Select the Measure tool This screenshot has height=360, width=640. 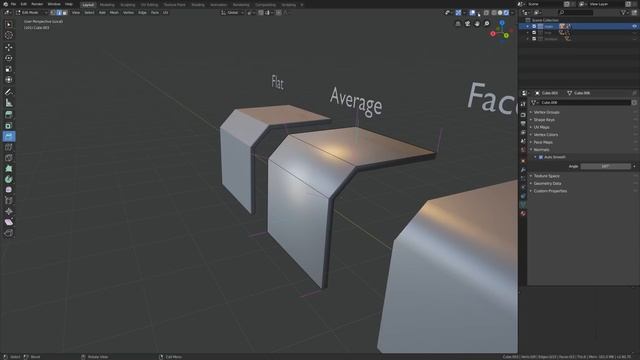pos(9,103)
